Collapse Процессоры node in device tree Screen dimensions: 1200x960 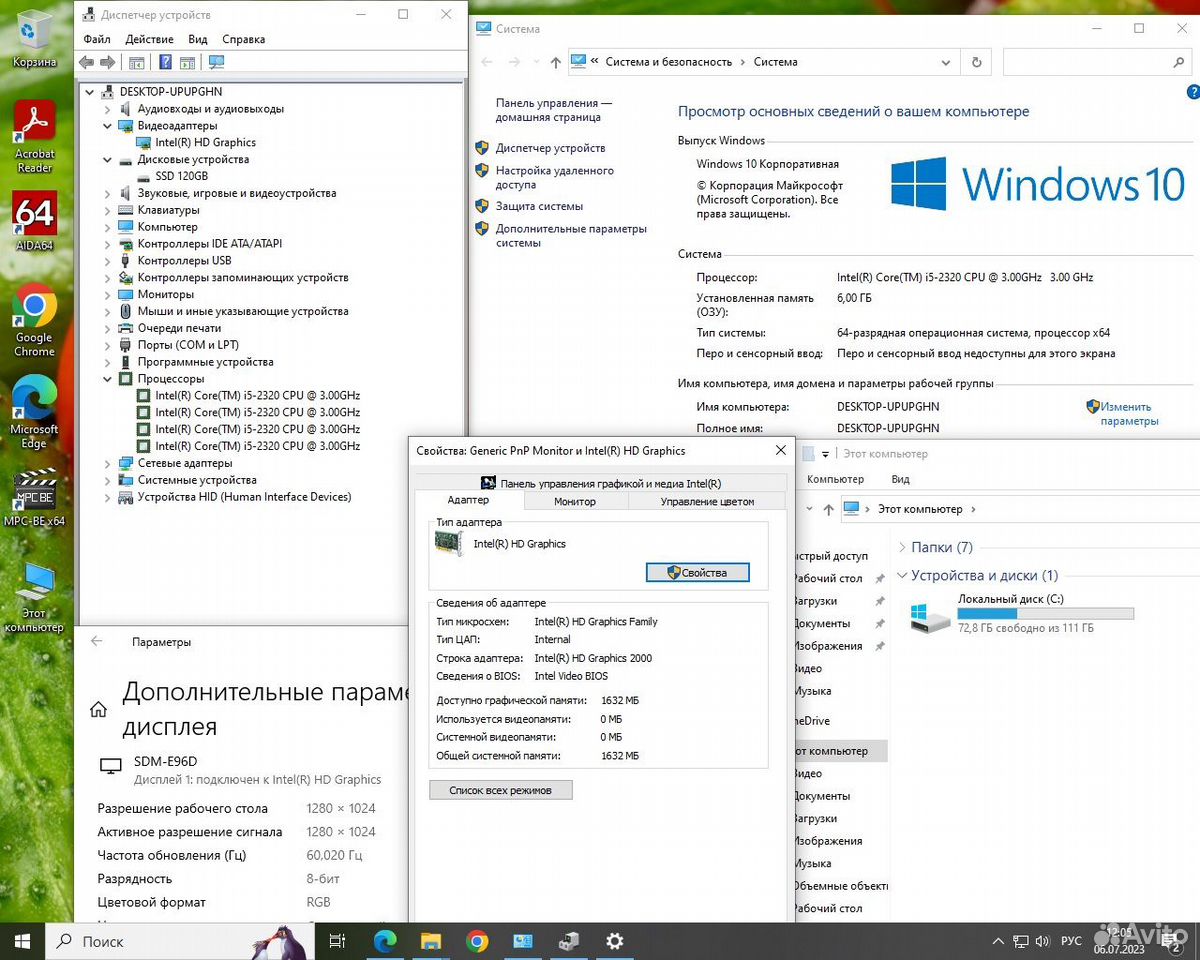pyautogui.click(x=108, y=379)
